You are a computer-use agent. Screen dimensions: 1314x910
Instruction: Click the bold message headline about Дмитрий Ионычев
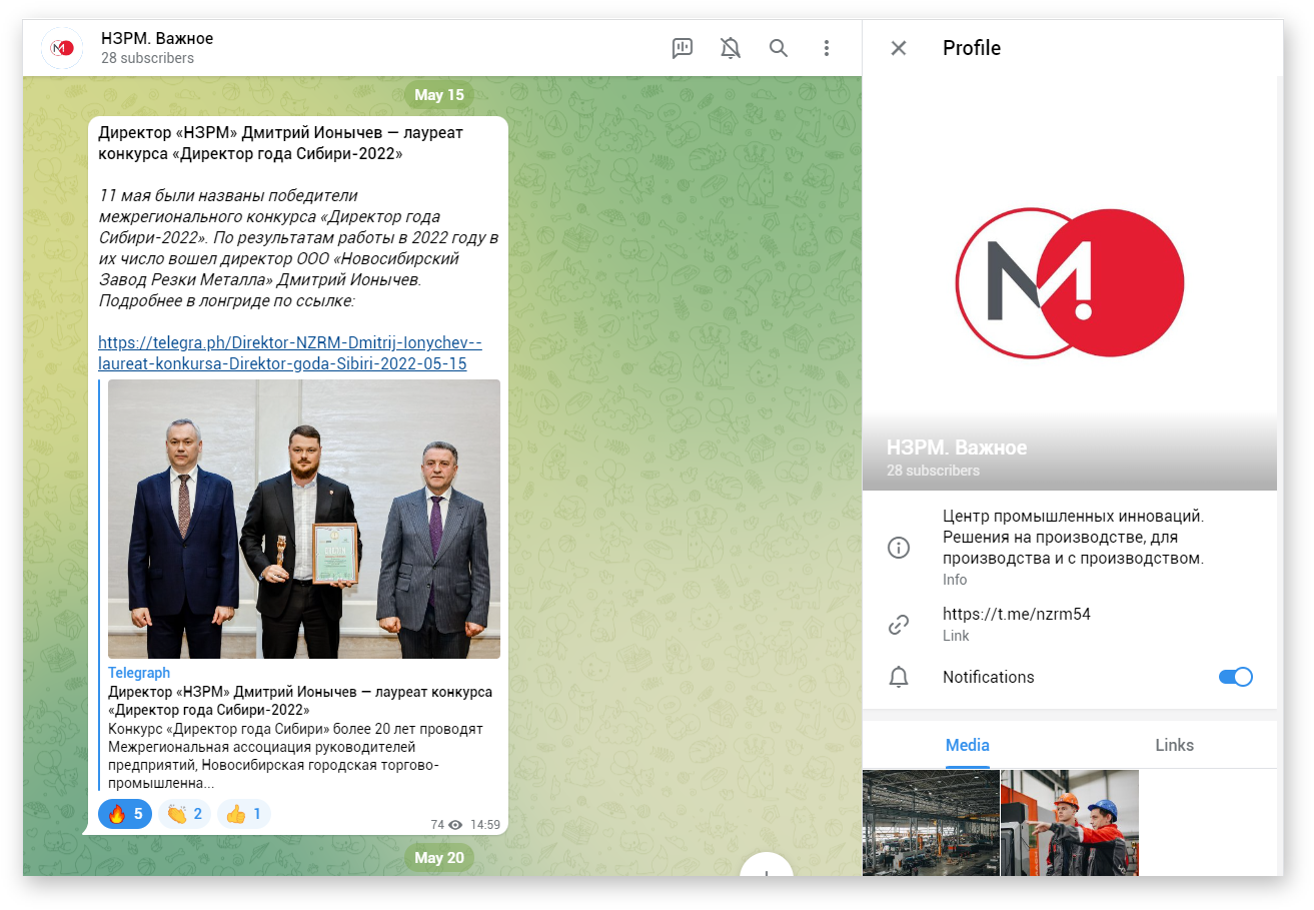pyautogui.click(x=280, y=143)
